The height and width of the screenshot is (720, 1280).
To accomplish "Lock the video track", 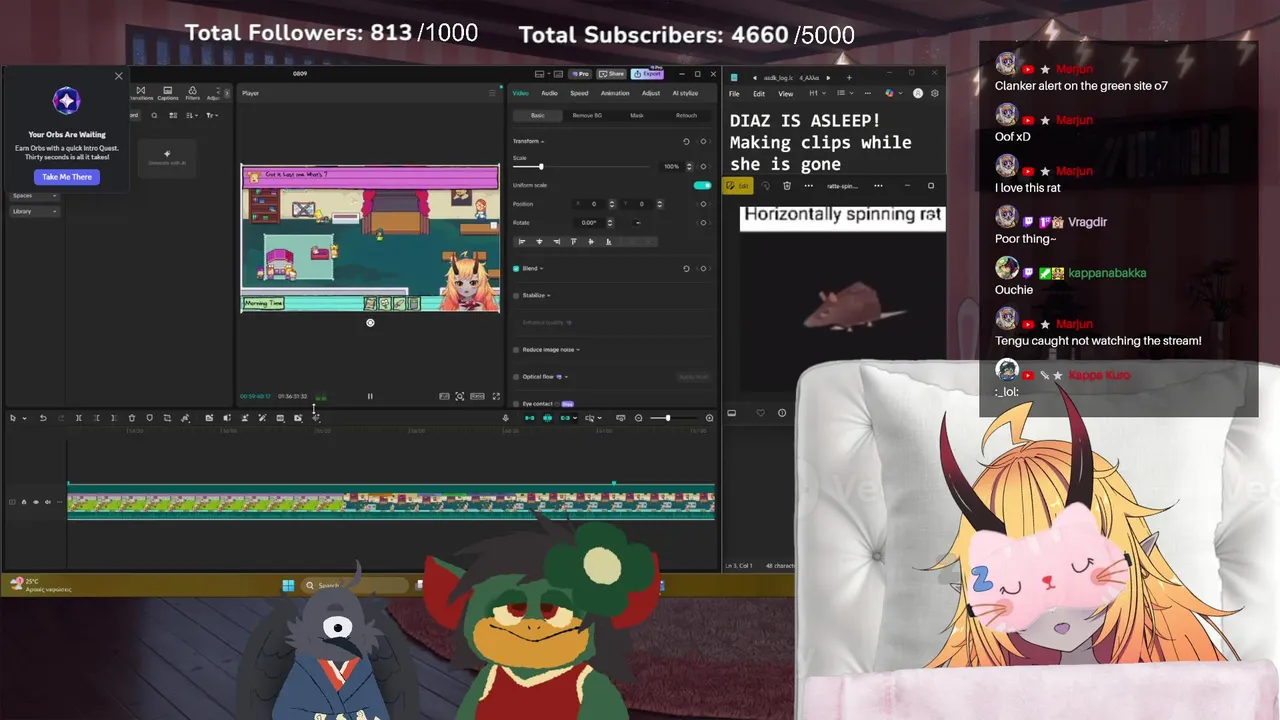I will (x=24, y=502).
